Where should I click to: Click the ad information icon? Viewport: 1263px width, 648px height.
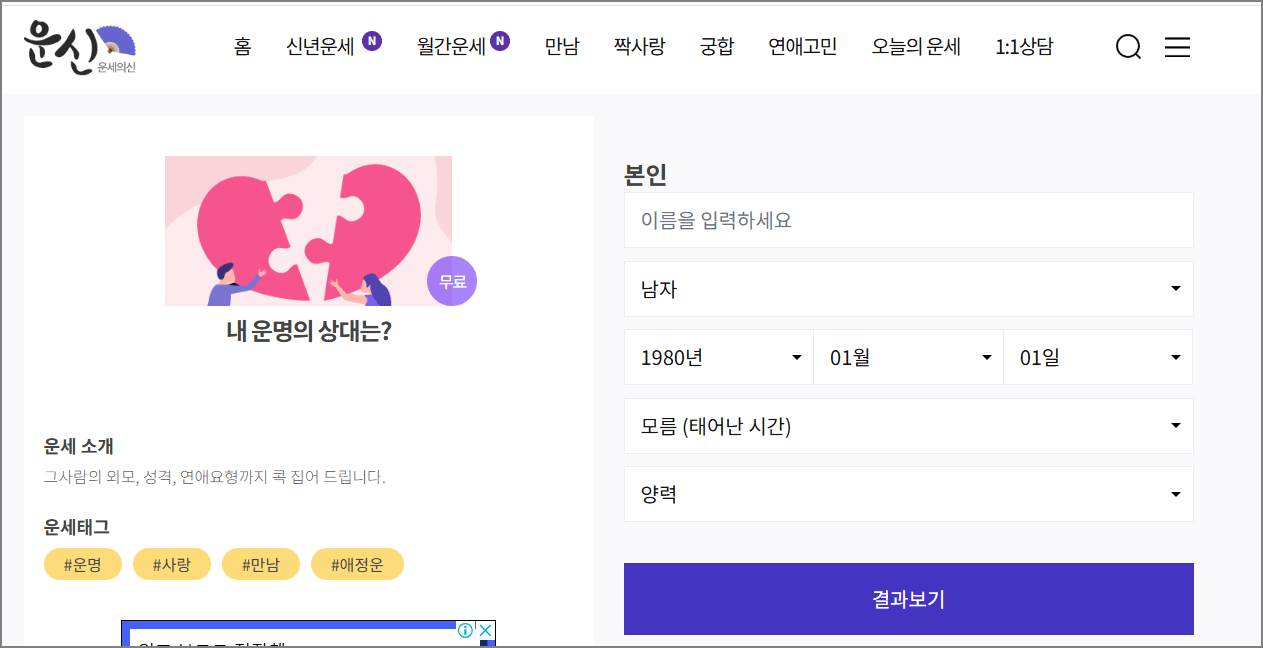pyautogui.click(x=464, y=630)
